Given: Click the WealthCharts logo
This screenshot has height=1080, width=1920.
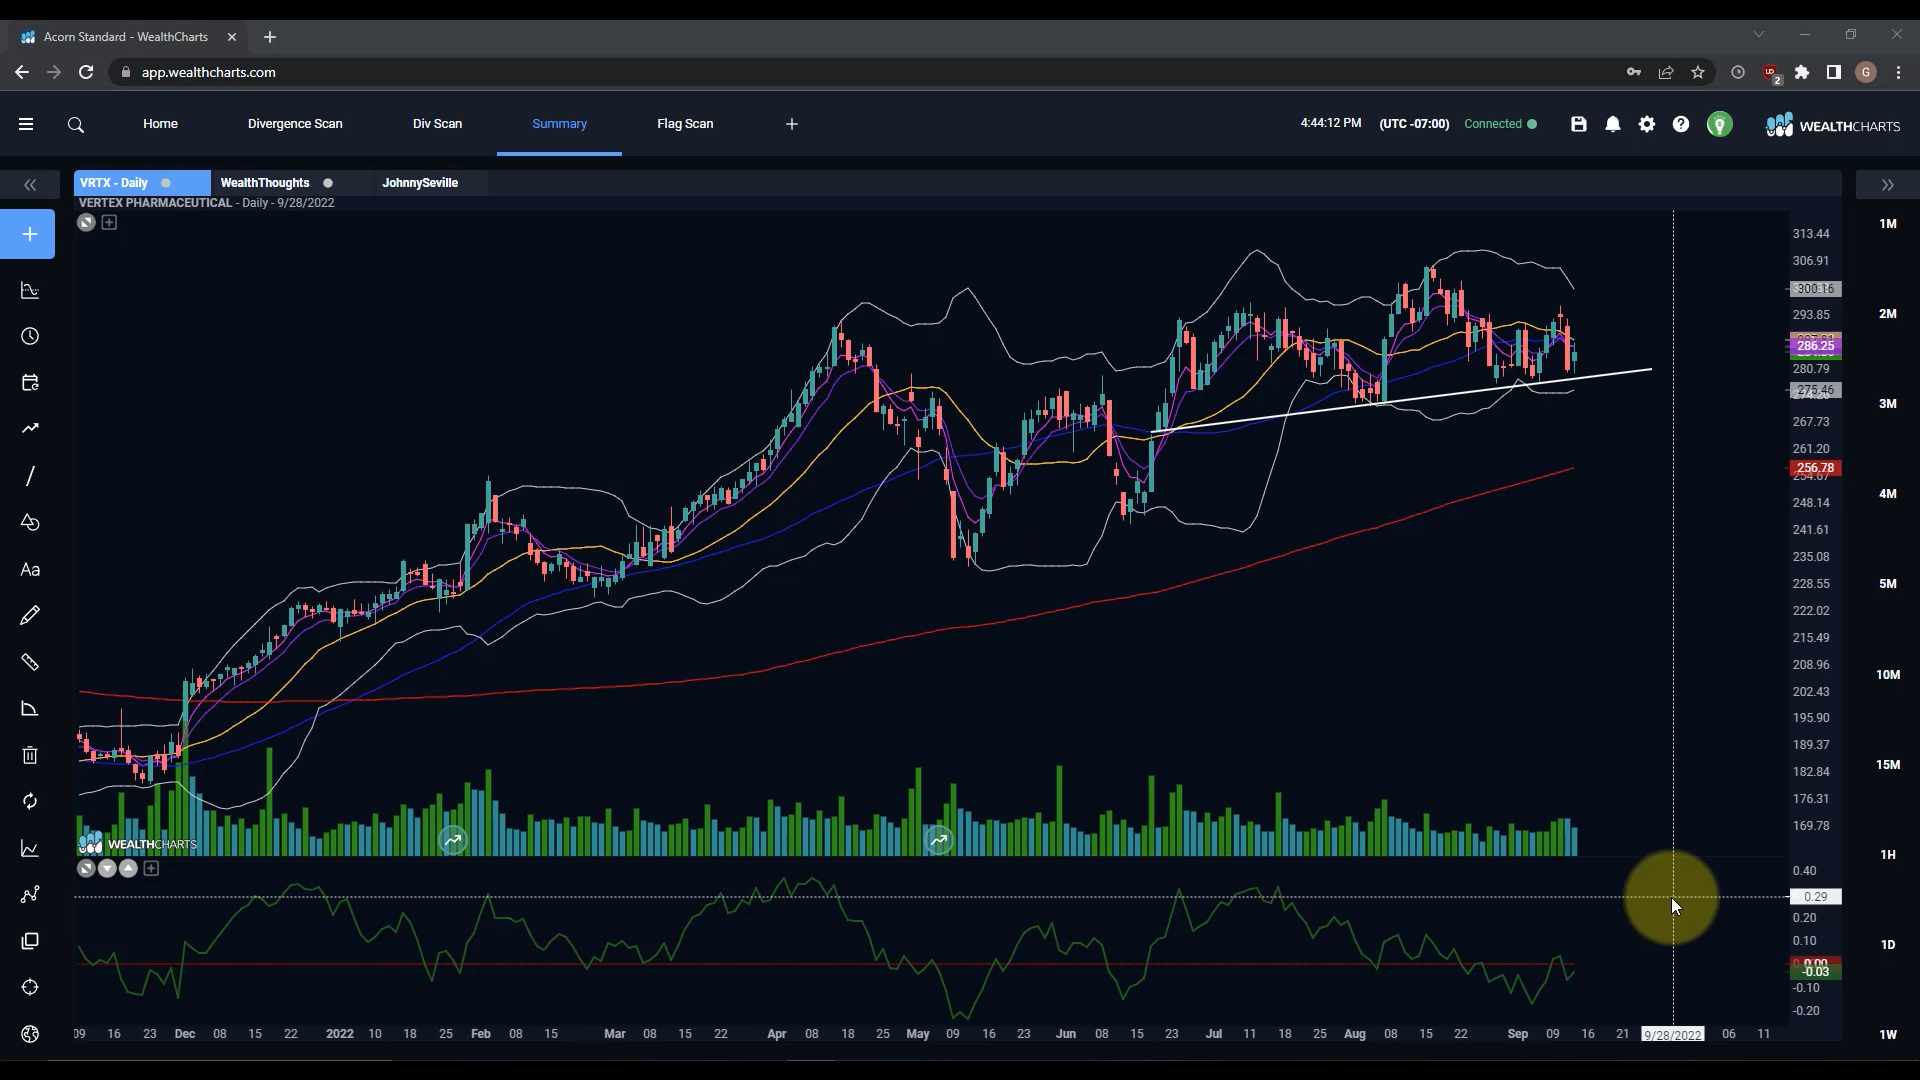Looking at the screenshot, I should pyautogui.click(x=1832, y=125).
